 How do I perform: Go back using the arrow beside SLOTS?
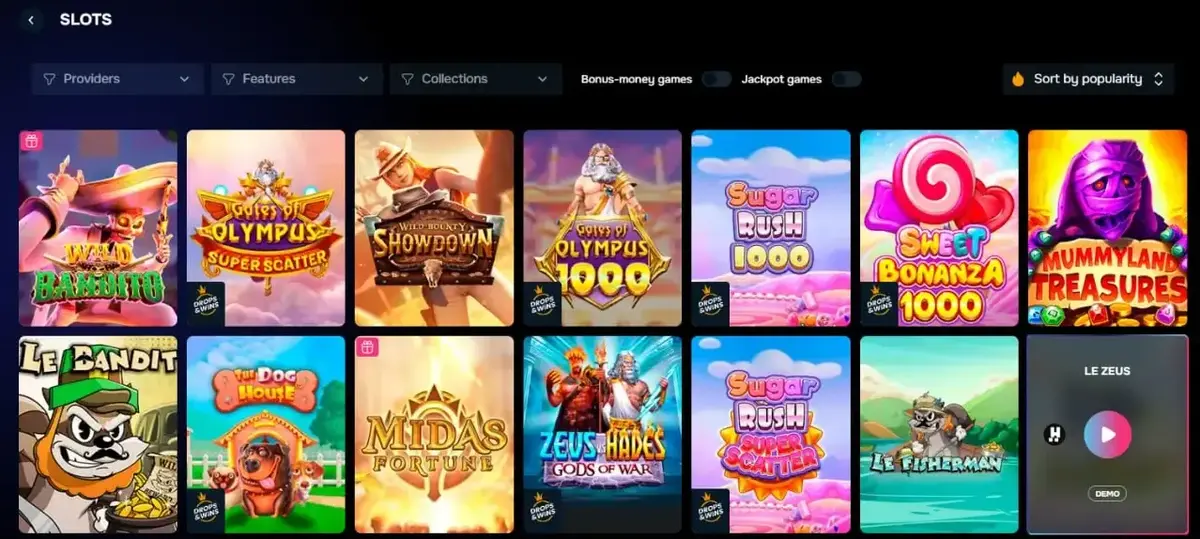point(32,20)
